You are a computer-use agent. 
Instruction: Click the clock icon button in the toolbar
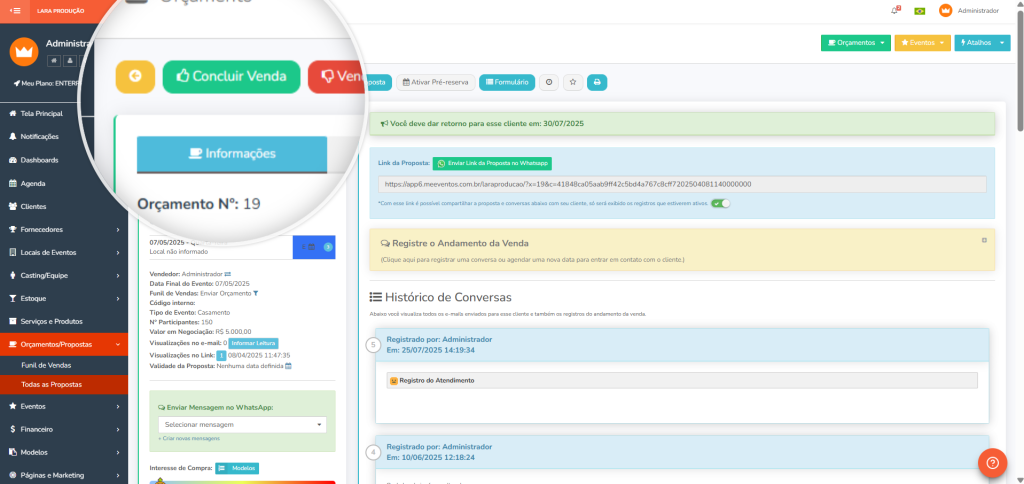click(549, 82)
